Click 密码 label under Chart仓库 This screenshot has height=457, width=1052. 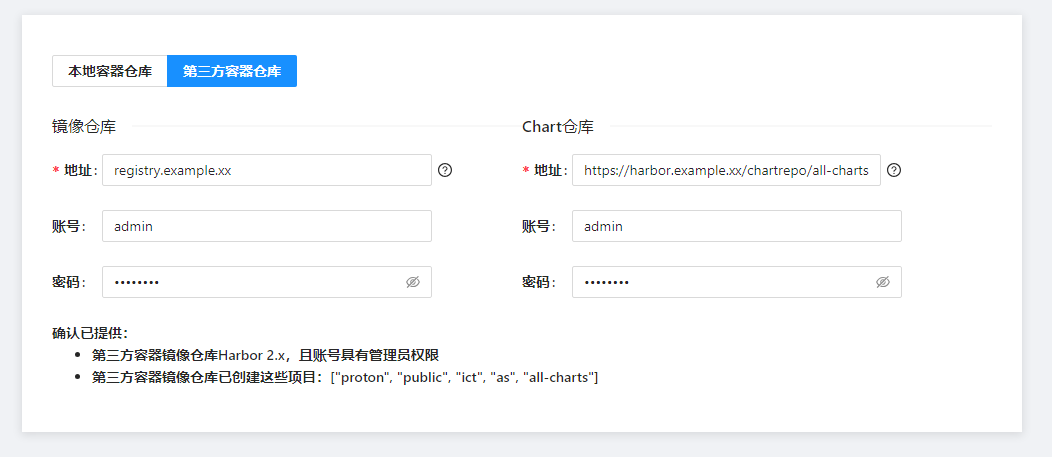[539, 283]
